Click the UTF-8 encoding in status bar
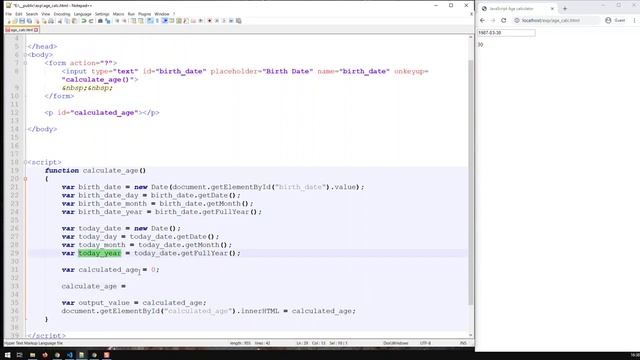Viewport: 640px width, 360px height. click(425, 343)
